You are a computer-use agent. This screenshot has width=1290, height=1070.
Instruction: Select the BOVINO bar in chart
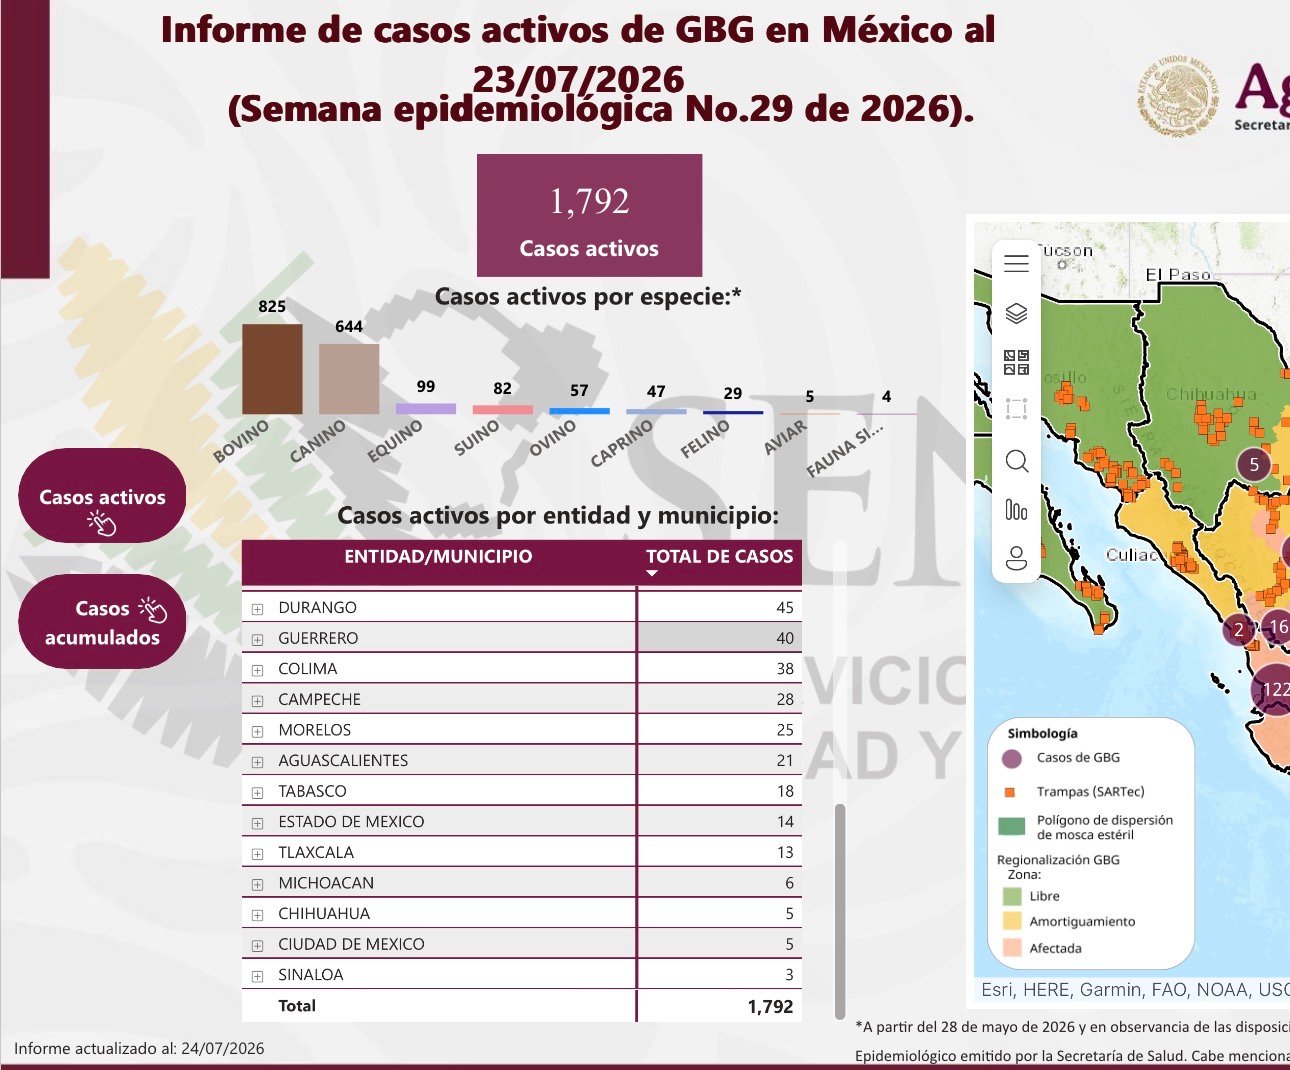pos(272,369)
